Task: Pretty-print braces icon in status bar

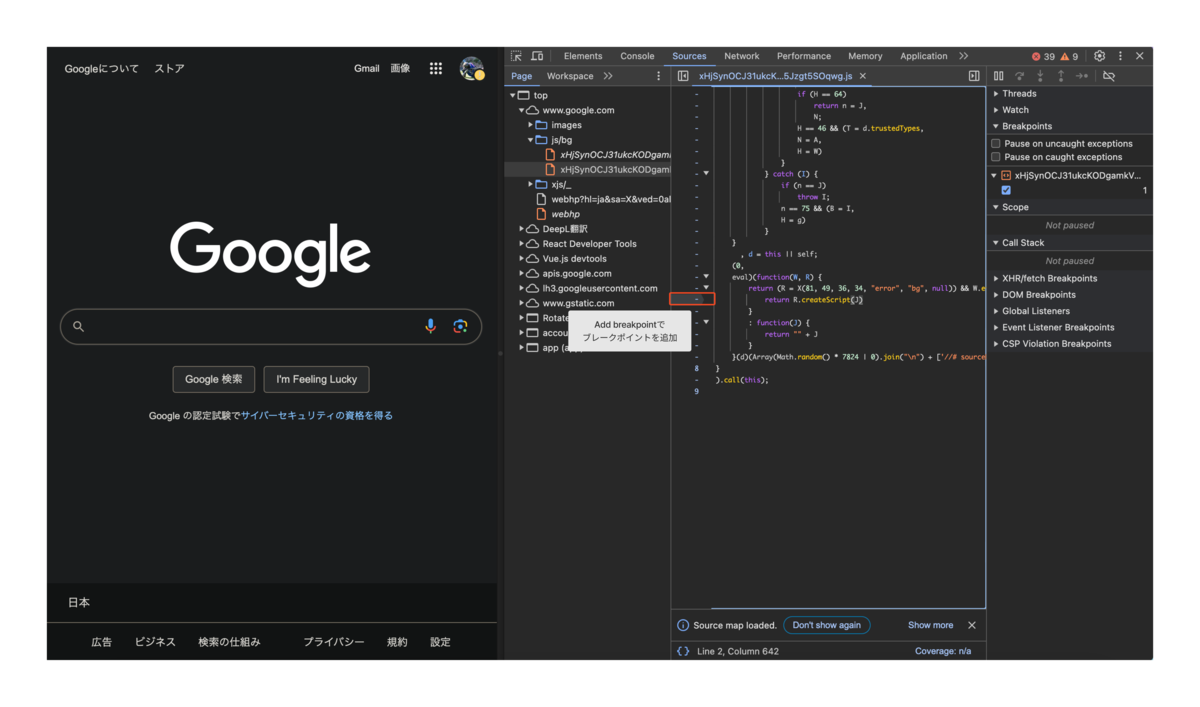Action: pos(683,651)
